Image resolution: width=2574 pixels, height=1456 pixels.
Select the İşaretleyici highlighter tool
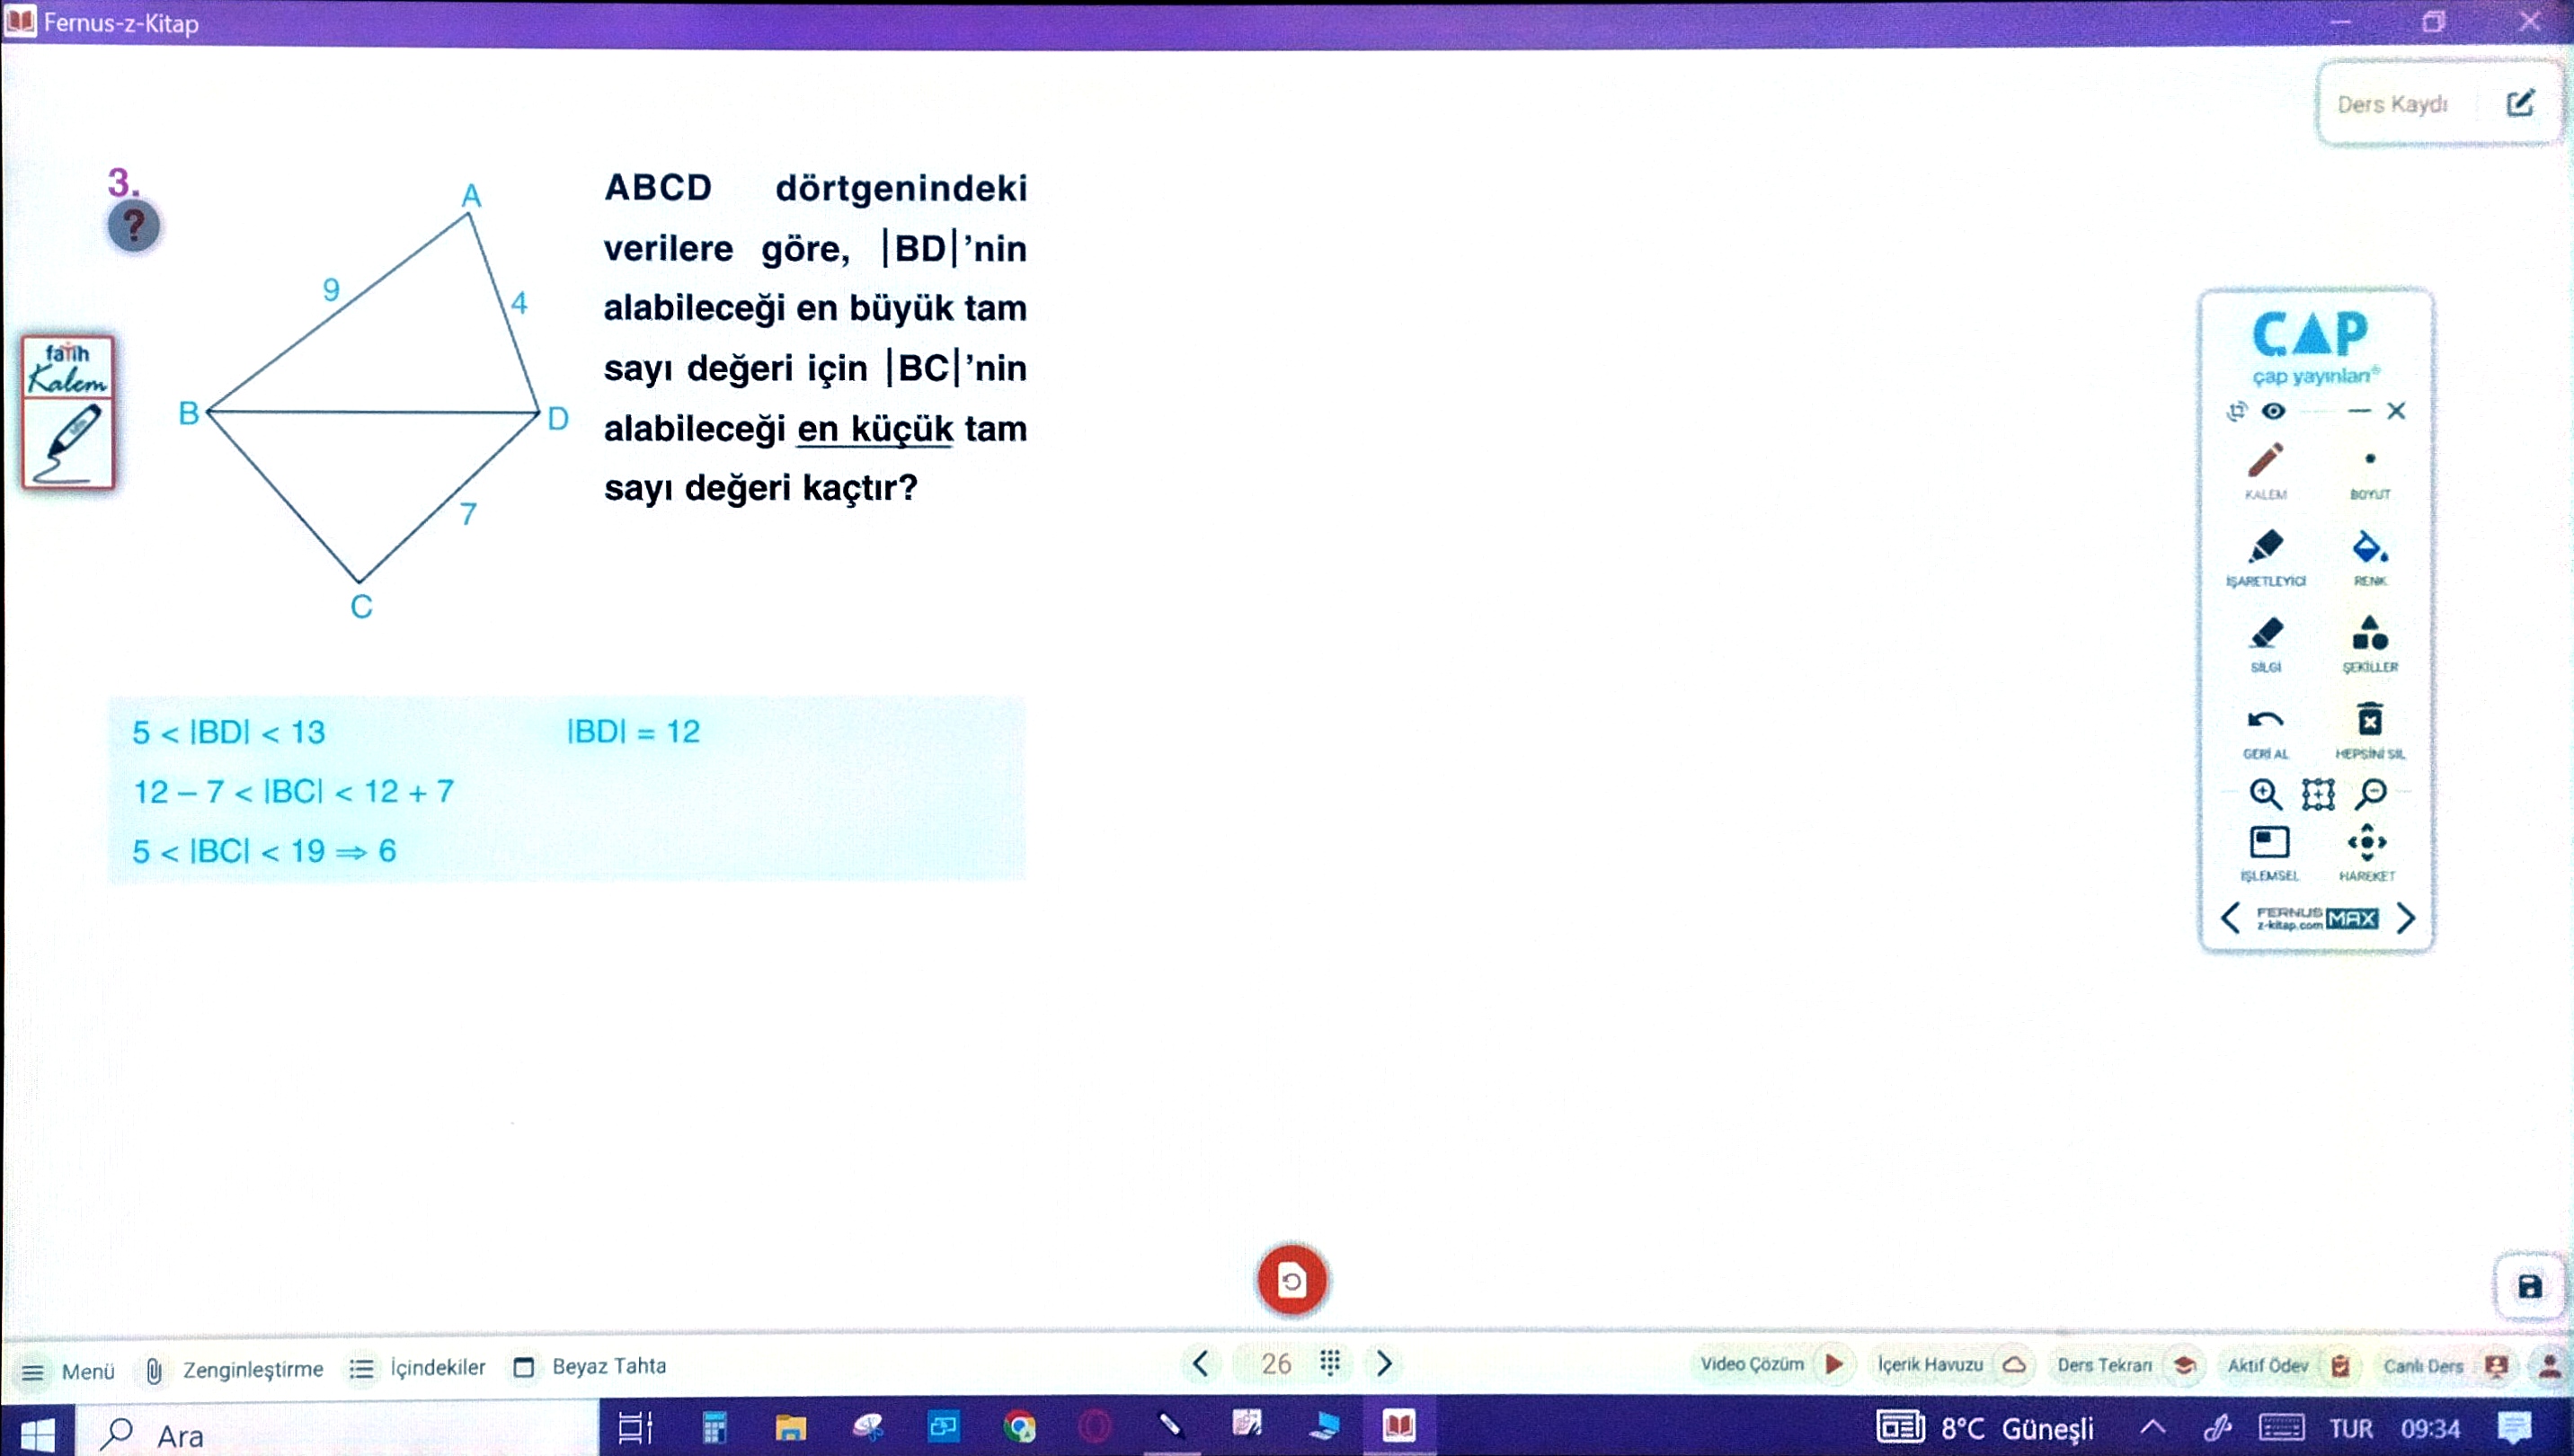(x=2265, y=548)
